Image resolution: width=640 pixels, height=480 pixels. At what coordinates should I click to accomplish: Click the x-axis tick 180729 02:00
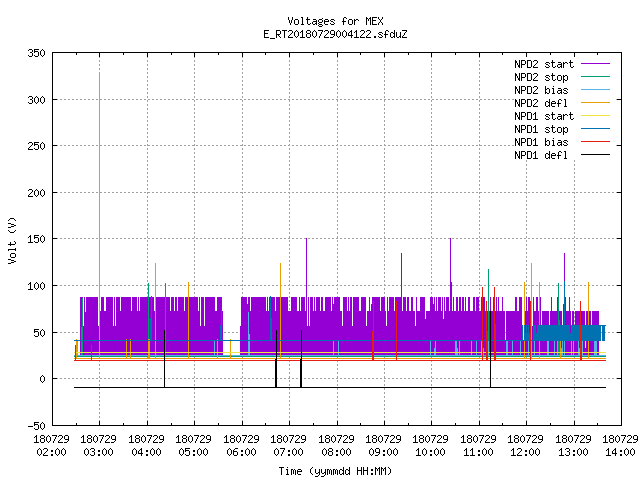pos(51,446)
